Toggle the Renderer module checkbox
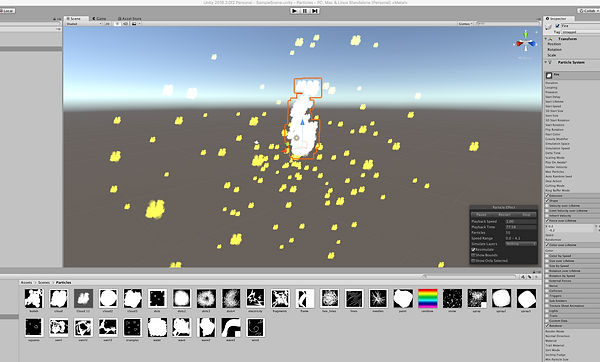 pyautogui.click(x=547, y=326)
